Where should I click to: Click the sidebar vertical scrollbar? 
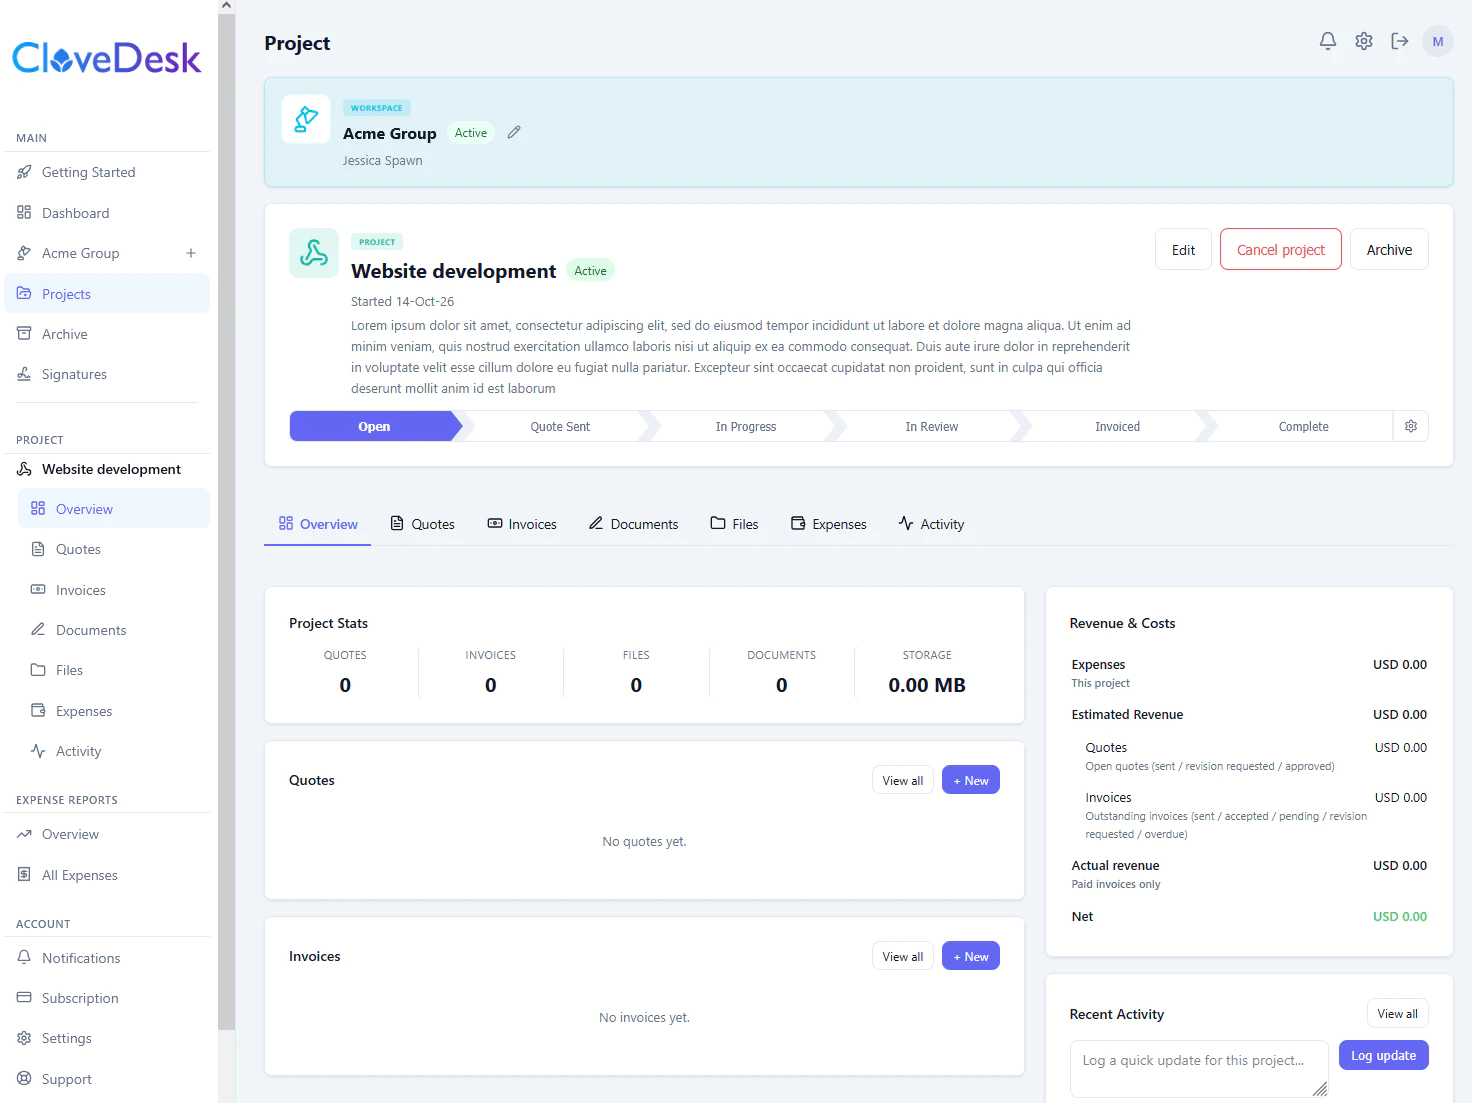point(227,520)
